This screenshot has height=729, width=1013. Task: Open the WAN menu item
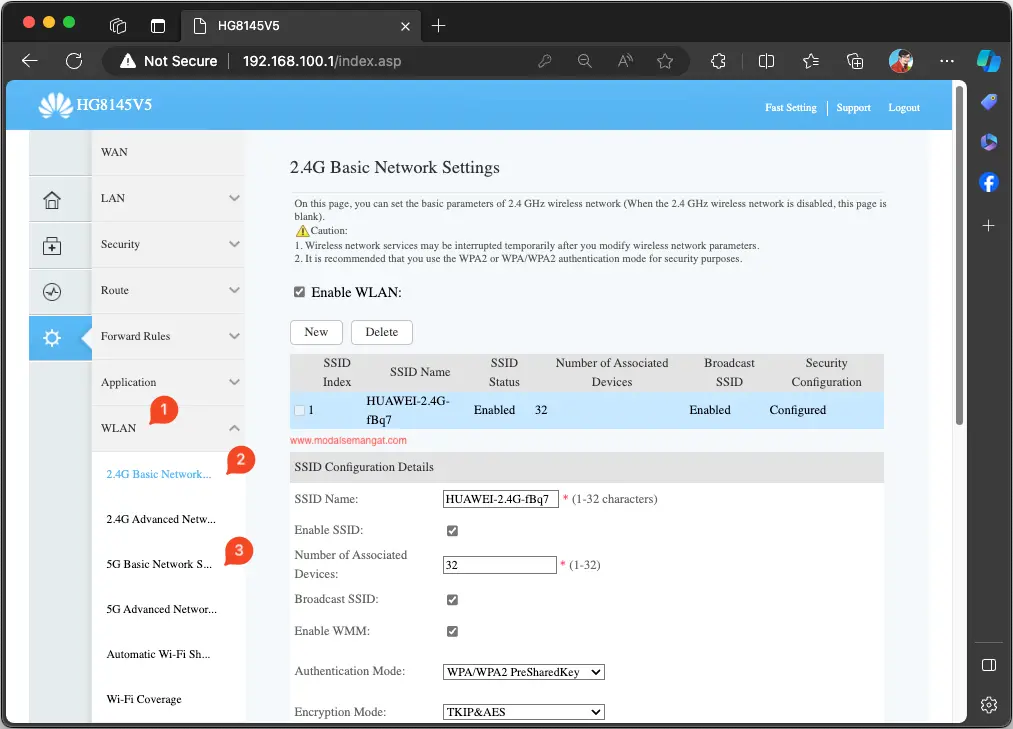tap(114, 152)
